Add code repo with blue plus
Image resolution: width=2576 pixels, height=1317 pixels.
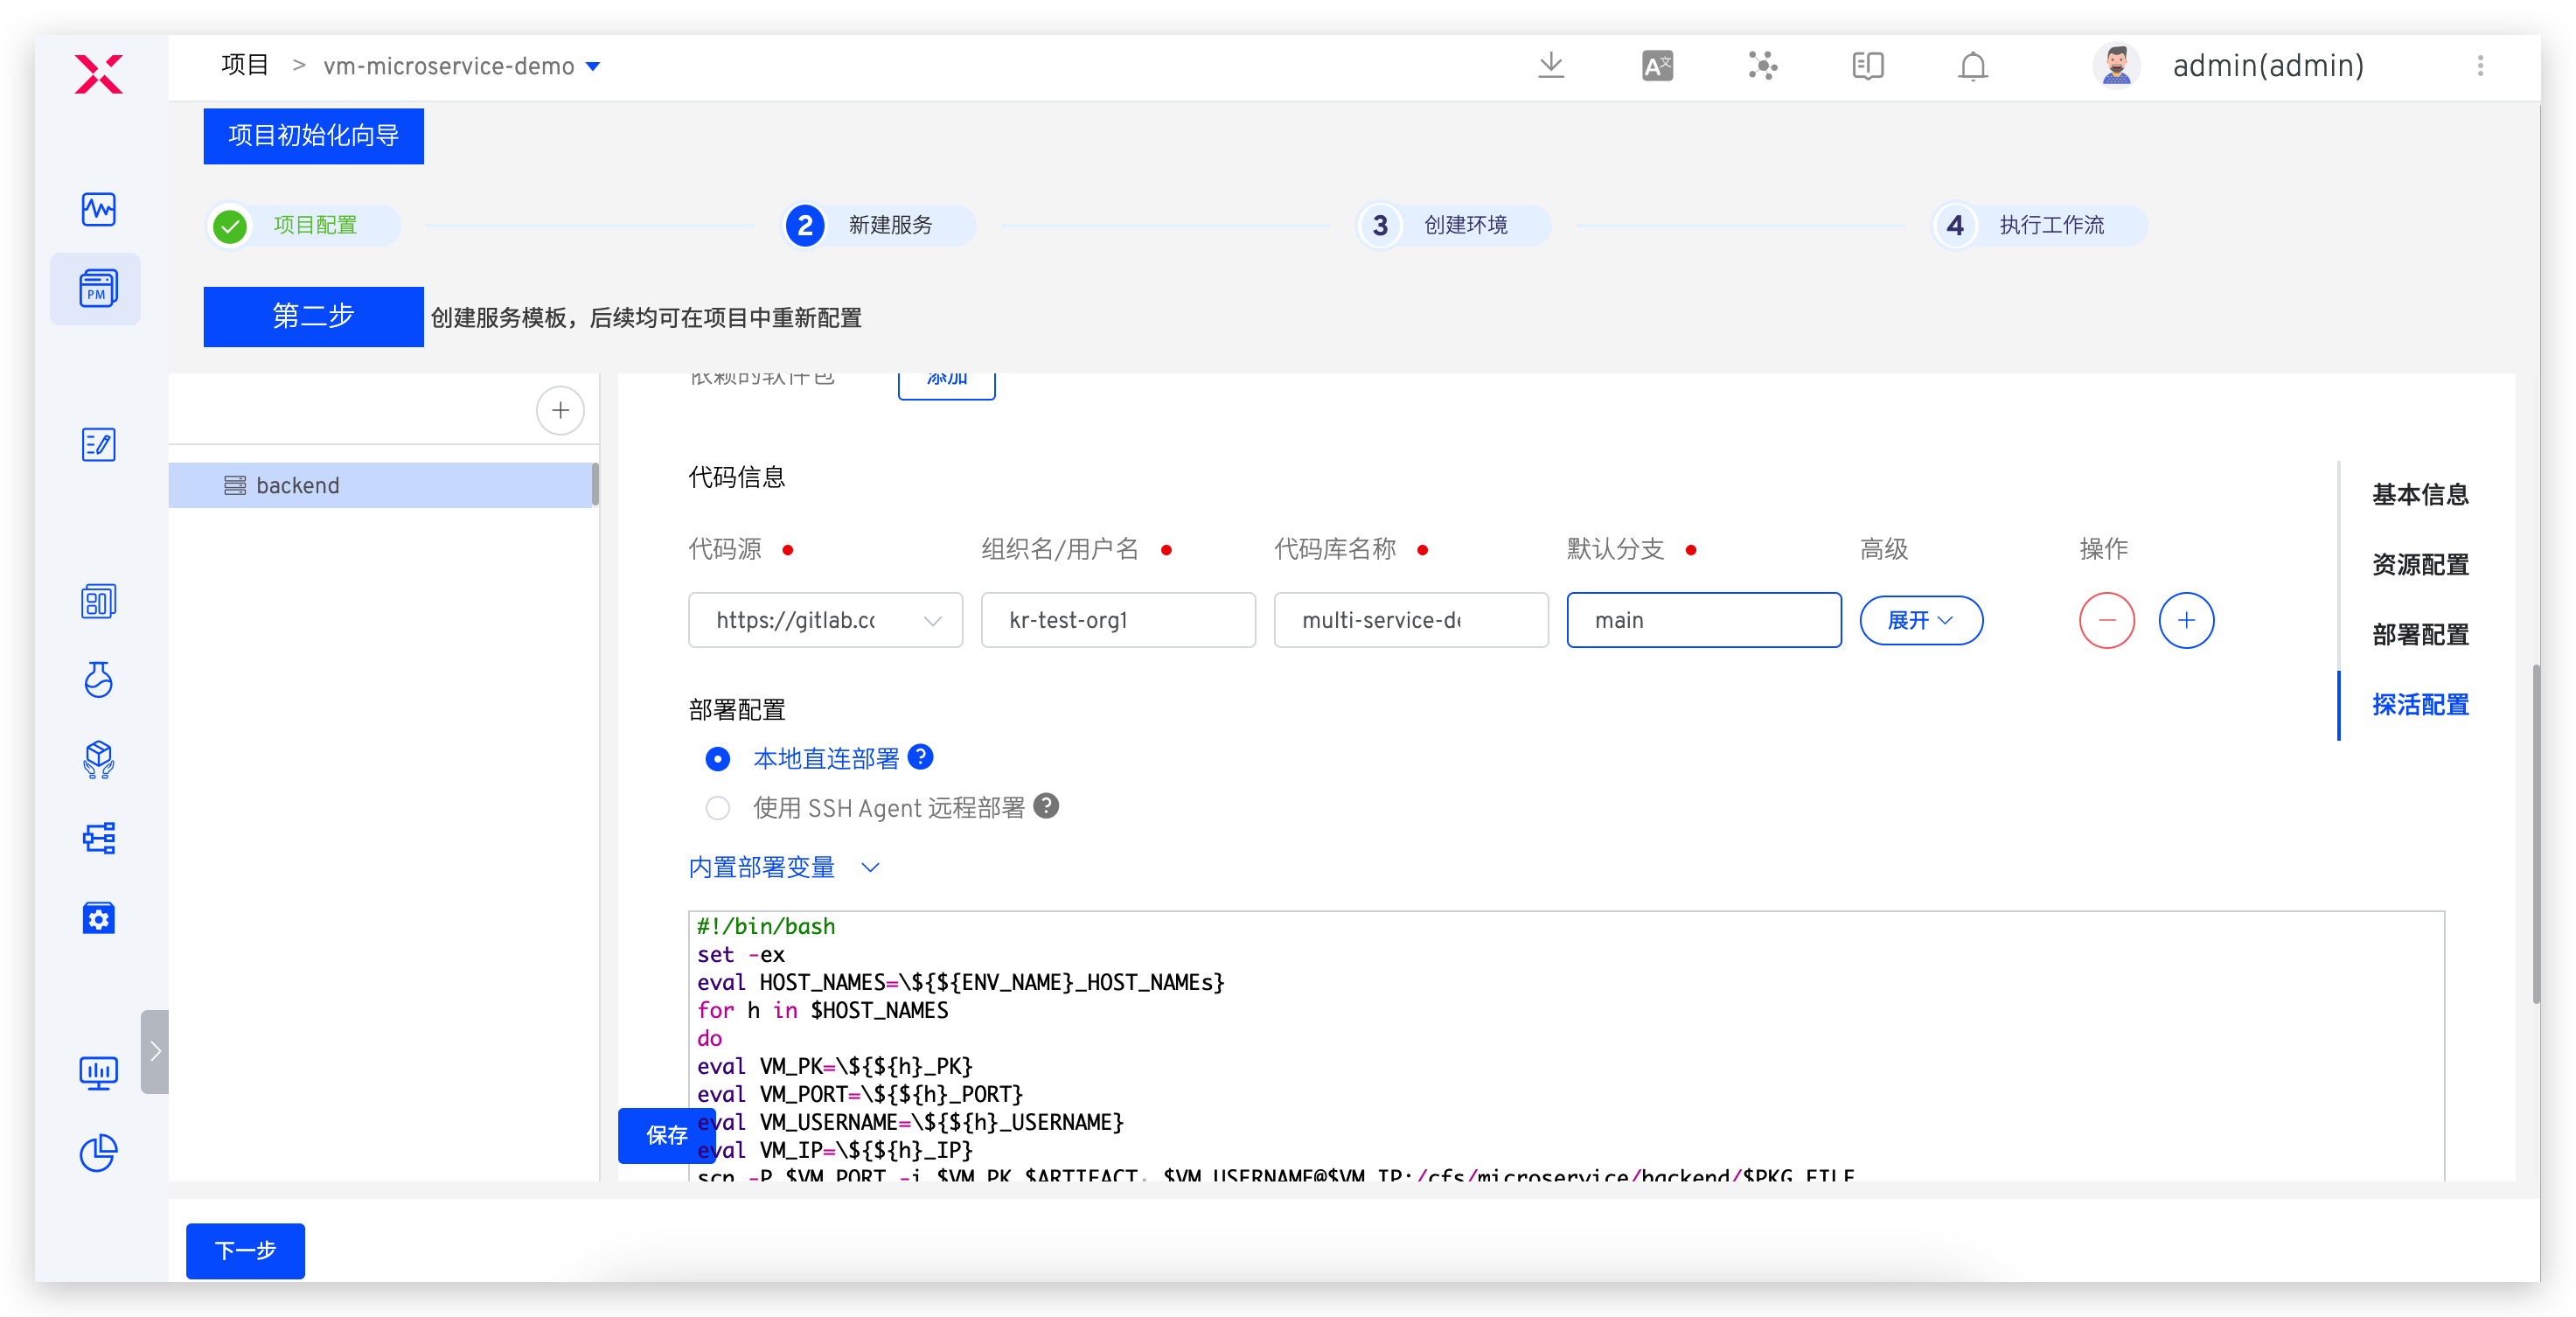(x=2186, y=620)
